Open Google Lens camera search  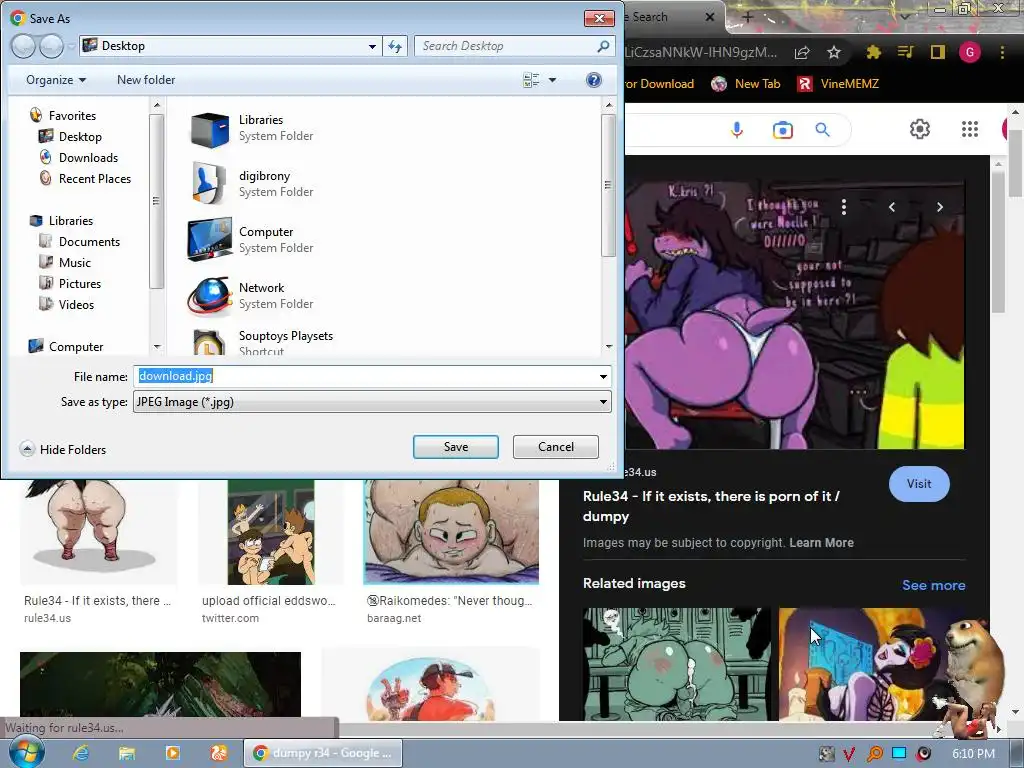(782, 130)
